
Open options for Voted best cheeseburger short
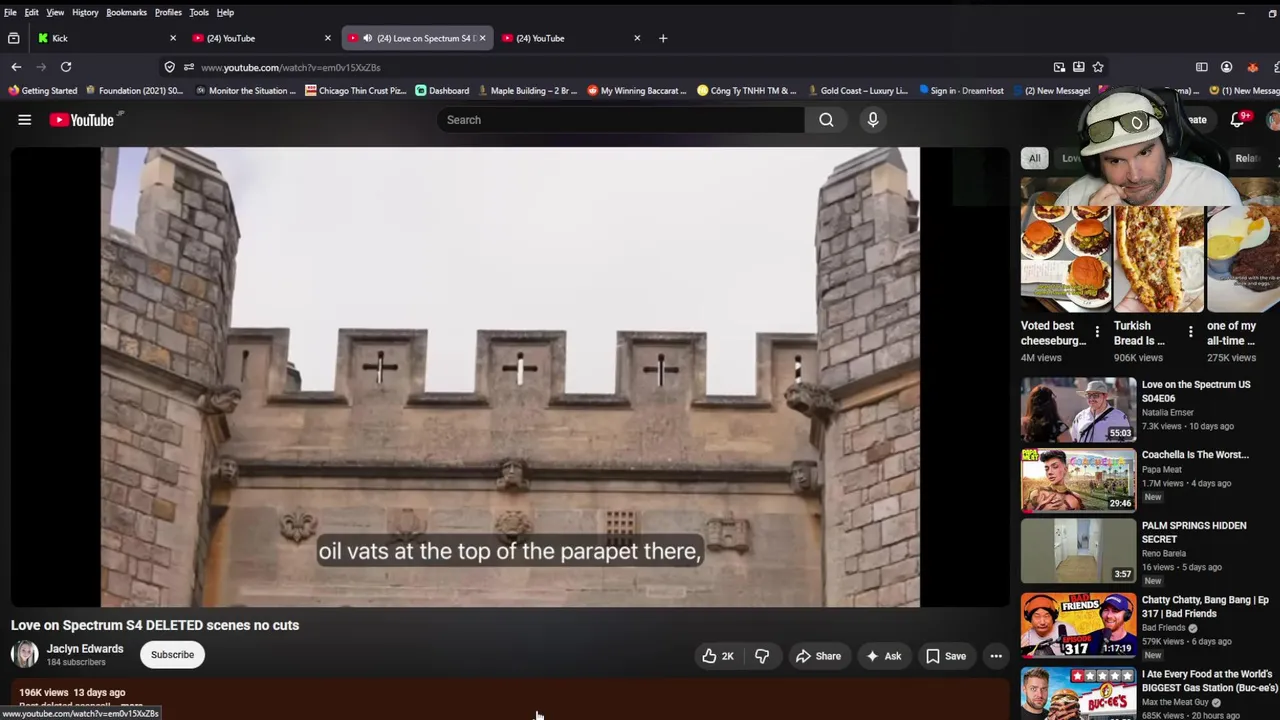1097,332
